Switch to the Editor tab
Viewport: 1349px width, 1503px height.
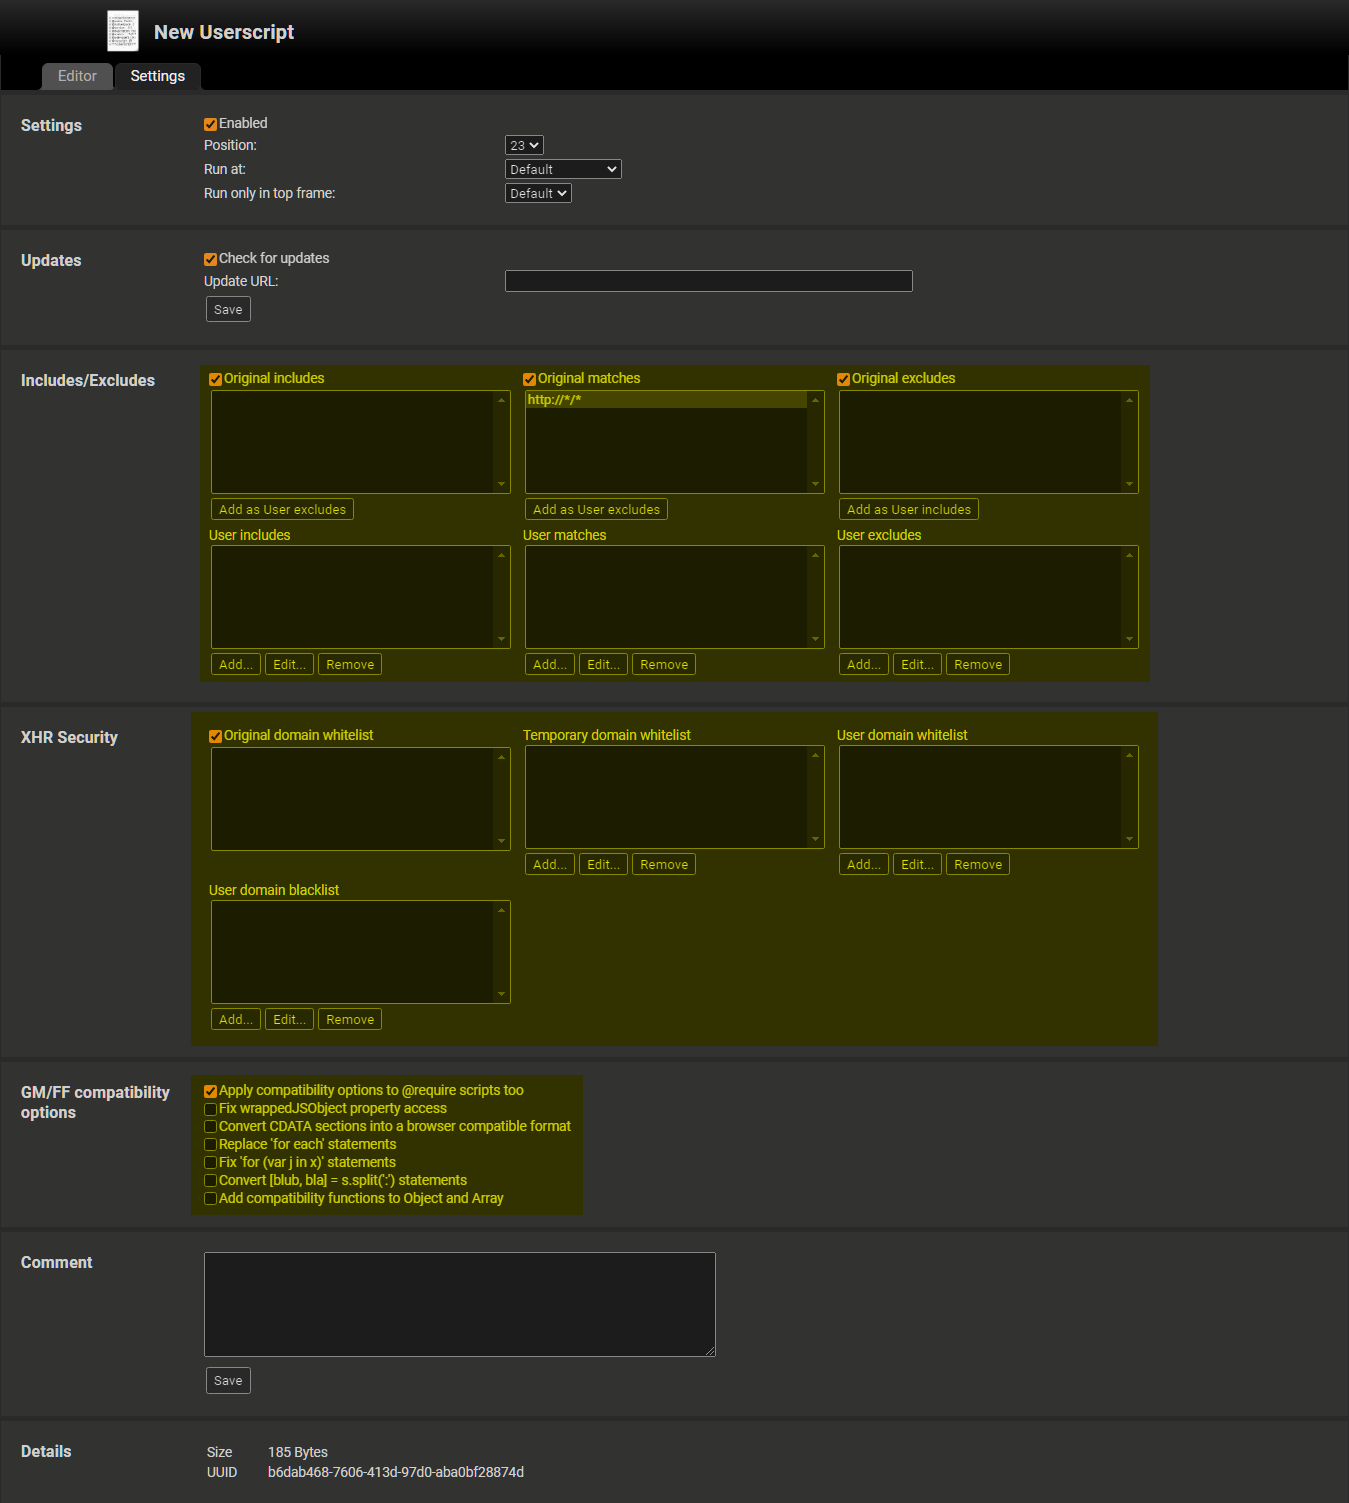tap(77, 76)
